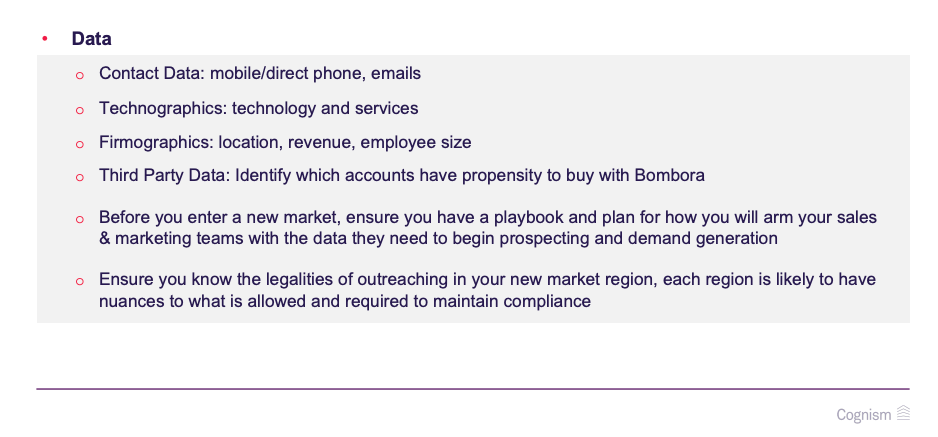Select the Technographics: technology and services line

[258, 108]
